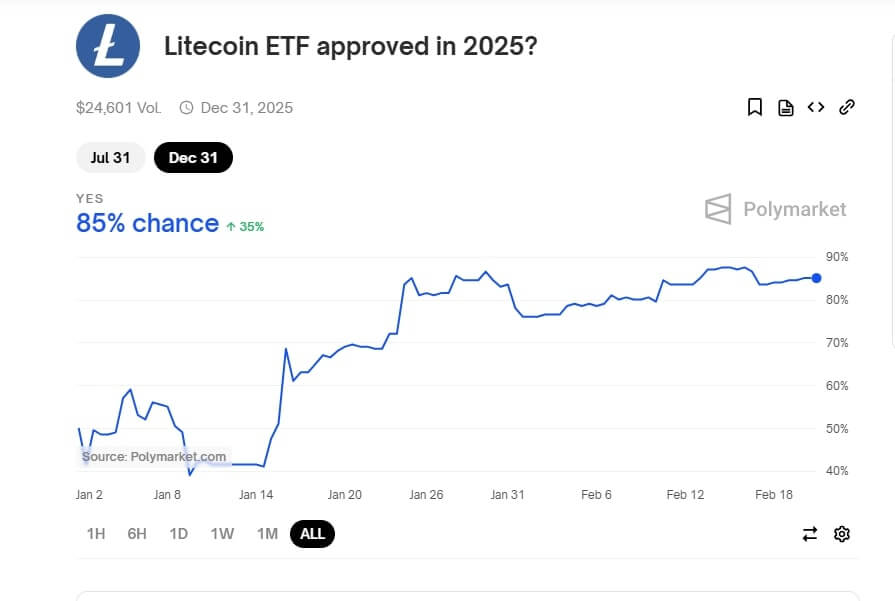Select the Dec 31 date tab
This screenshot has width=895, height=601.
click(x=193, y=158)
